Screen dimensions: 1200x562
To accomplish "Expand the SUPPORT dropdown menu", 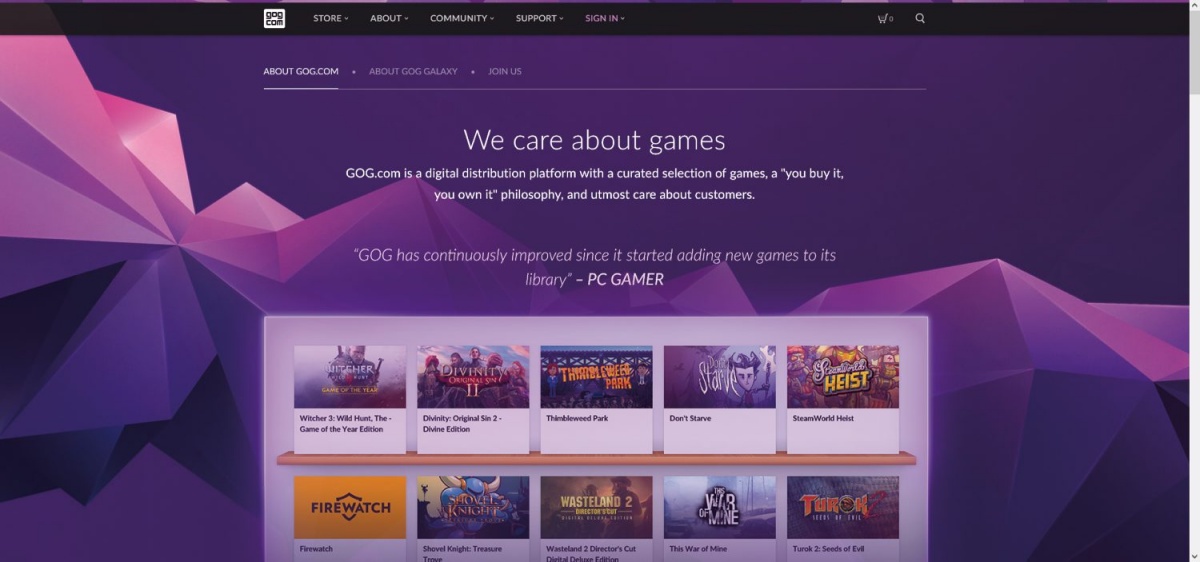I will click(x=540, y=18).
